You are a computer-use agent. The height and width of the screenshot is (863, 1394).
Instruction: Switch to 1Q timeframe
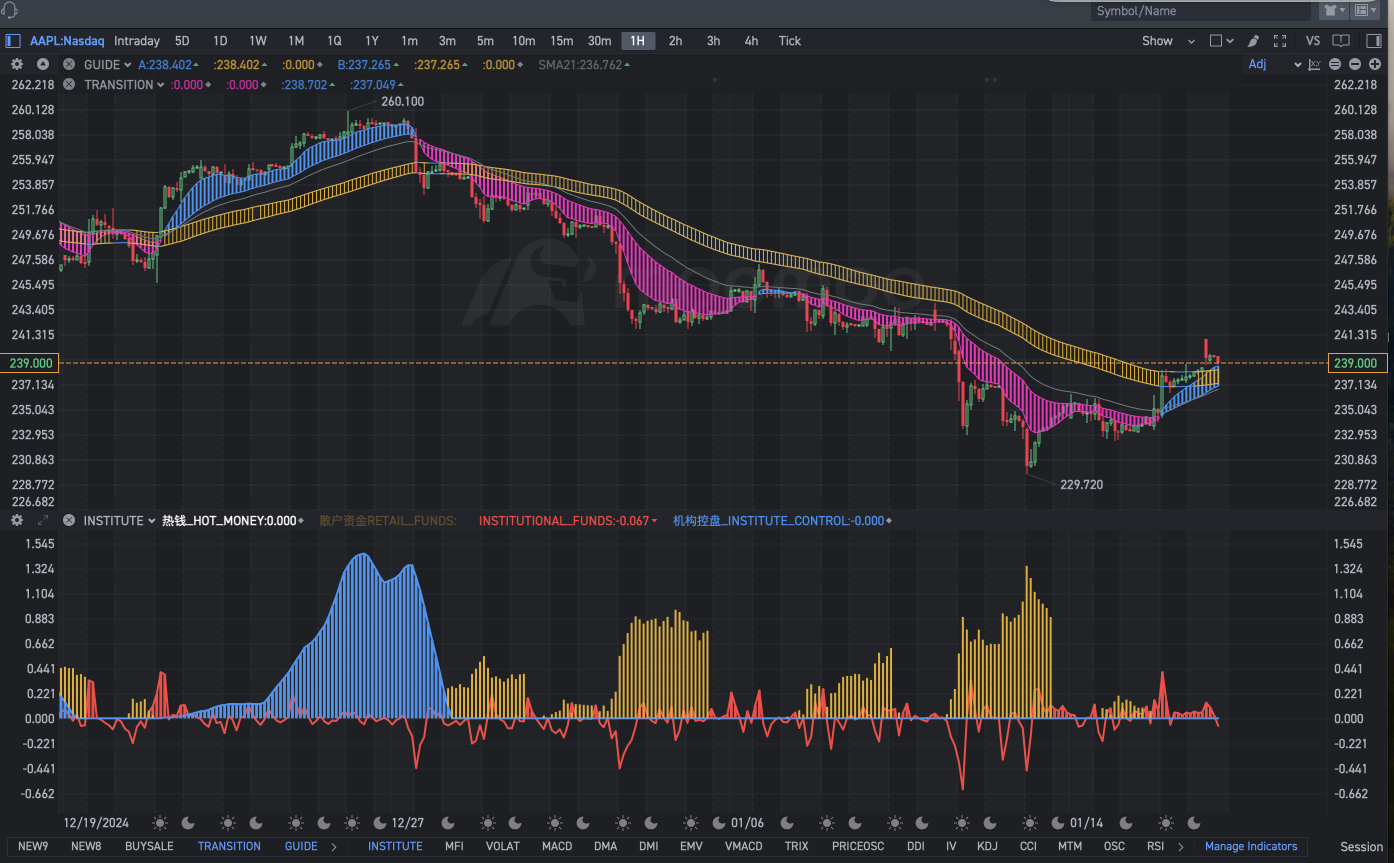point(334,41)
